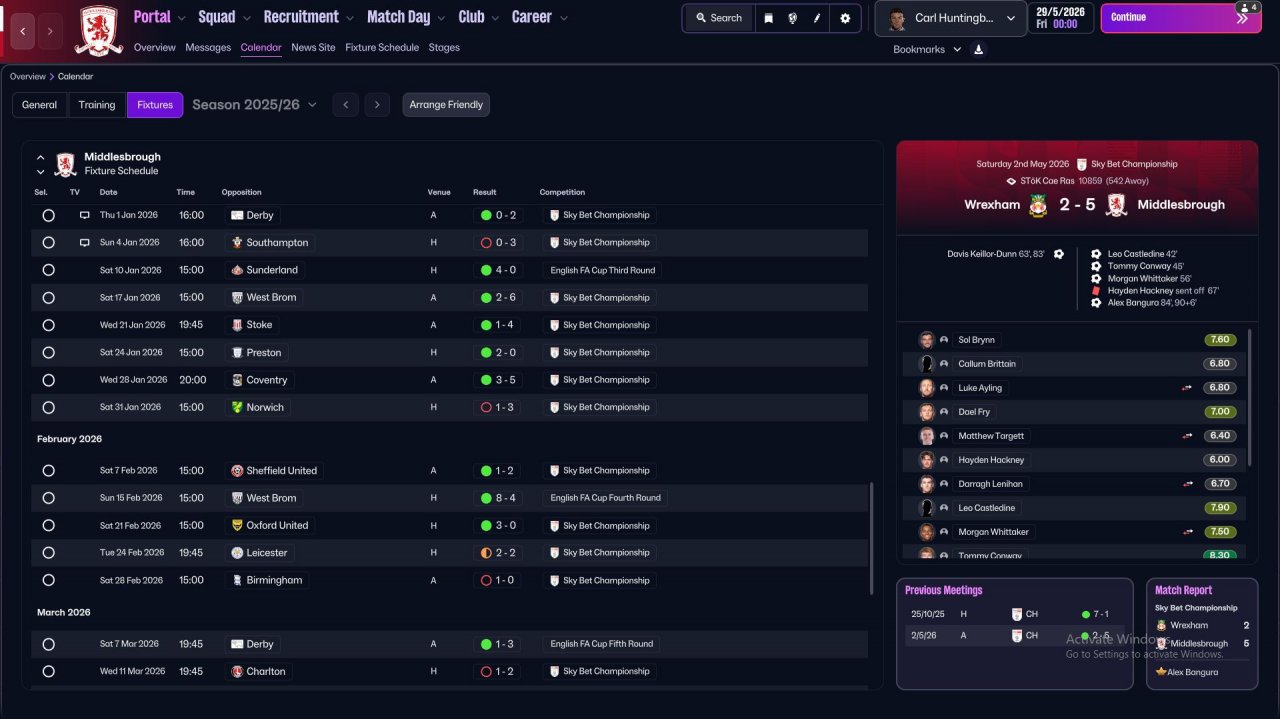Screen dimensions: 1280x719
Task: Click the Arrange Friendly button
Action: 446,105
